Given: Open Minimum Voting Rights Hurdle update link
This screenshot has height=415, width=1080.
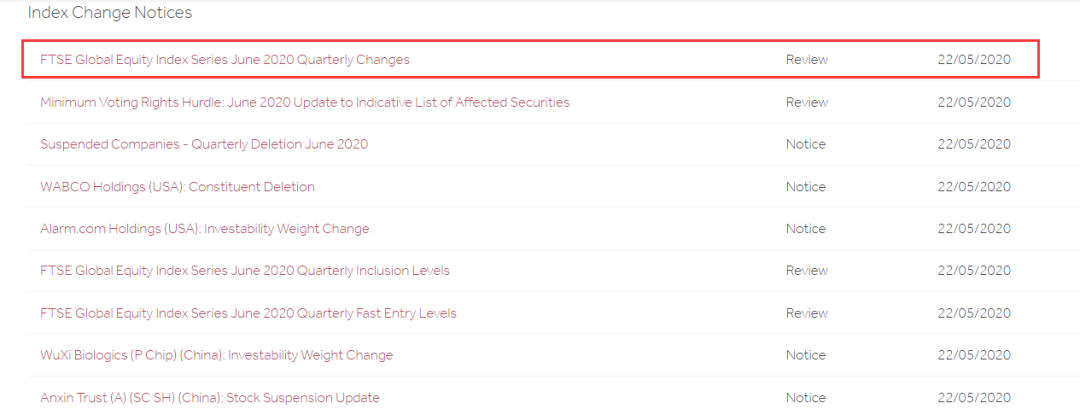Looking at the screenshot, I should point(304,103).
